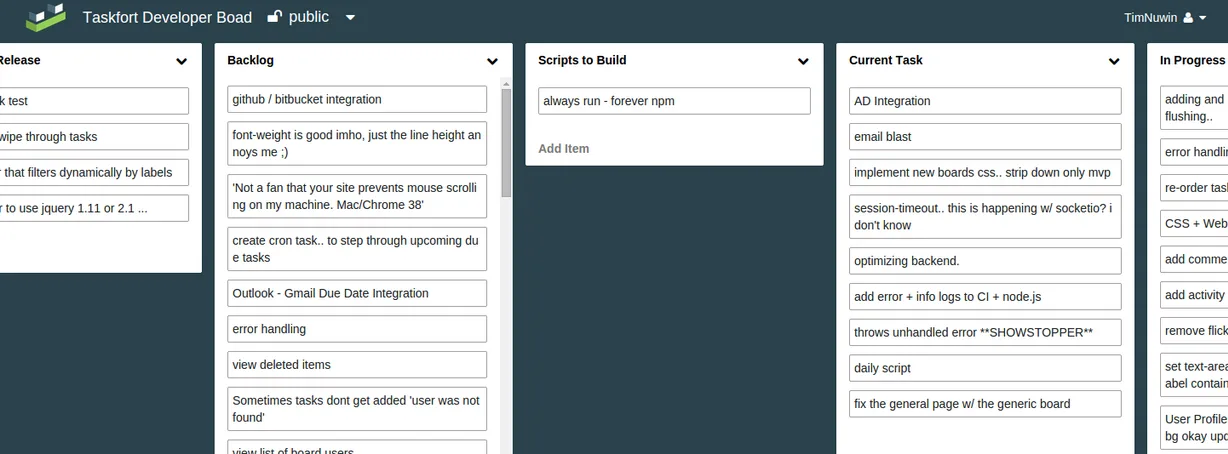The image size is (1228, 454).
Task: Open the 'create cron task' card
Action: coord(357,250)
